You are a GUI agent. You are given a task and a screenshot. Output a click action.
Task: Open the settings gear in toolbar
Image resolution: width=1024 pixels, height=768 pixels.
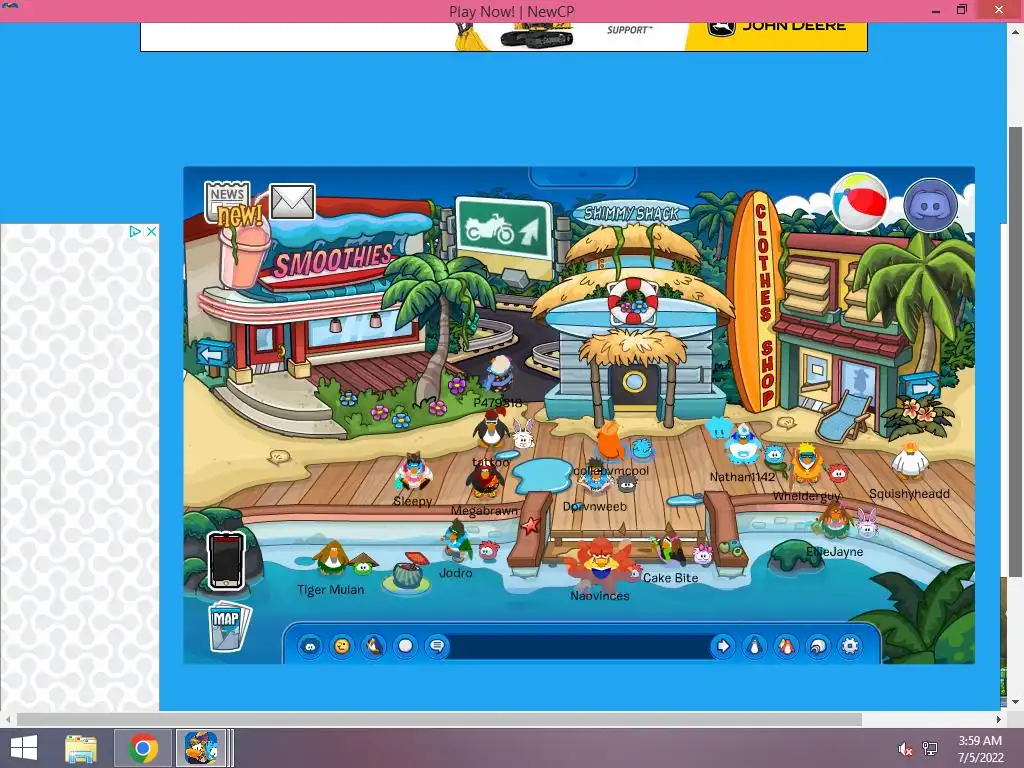coord(850,647)
